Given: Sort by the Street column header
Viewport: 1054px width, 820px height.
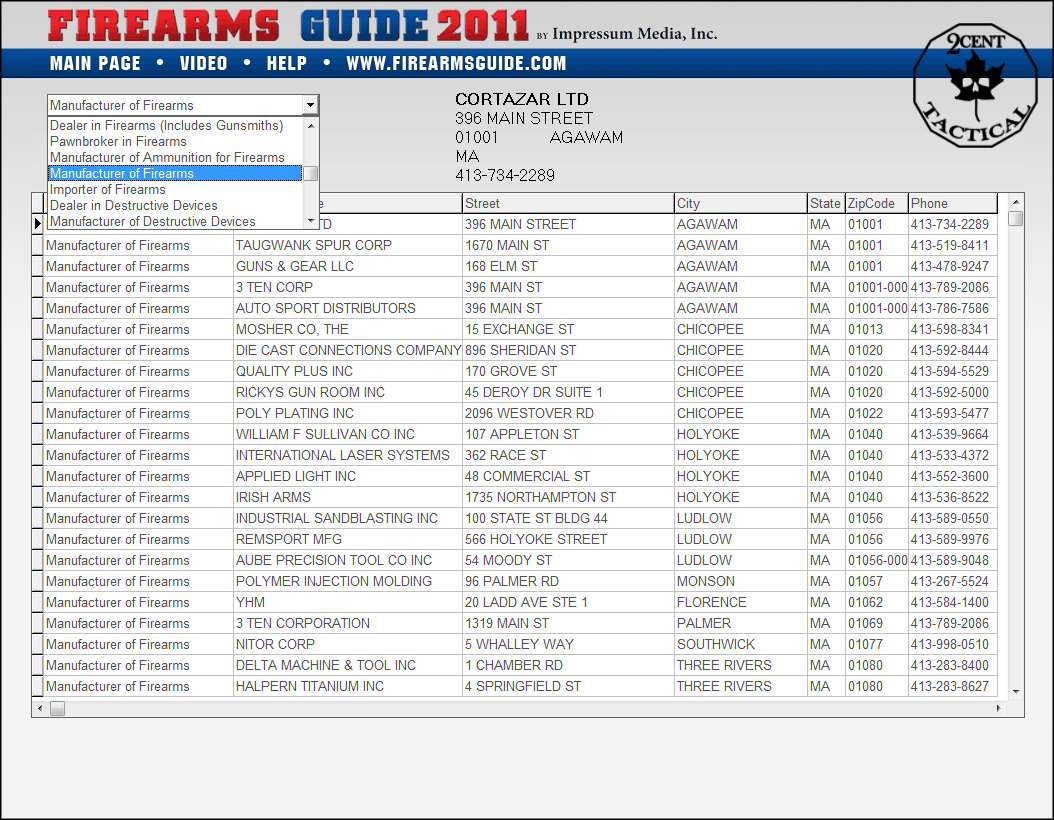Looking at the screenshot, I should pos(568,203).
